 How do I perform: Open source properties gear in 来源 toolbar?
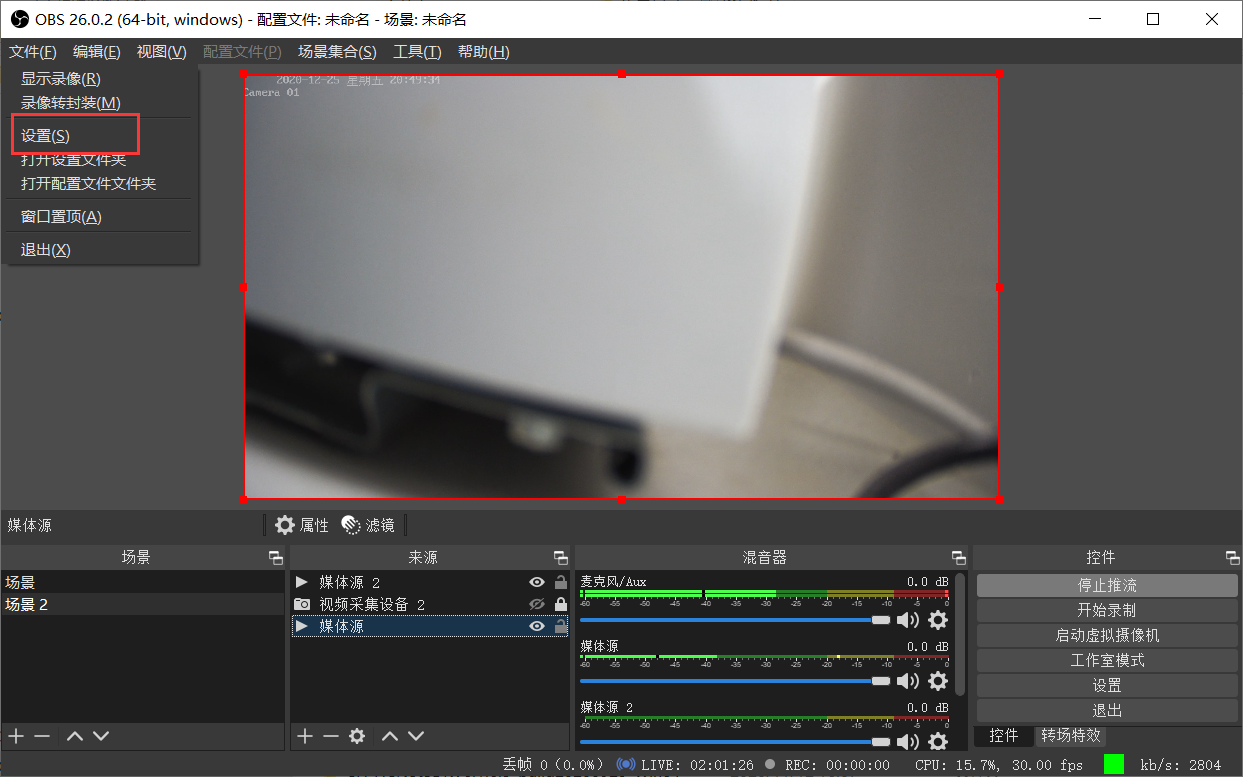tap(357, 736)
